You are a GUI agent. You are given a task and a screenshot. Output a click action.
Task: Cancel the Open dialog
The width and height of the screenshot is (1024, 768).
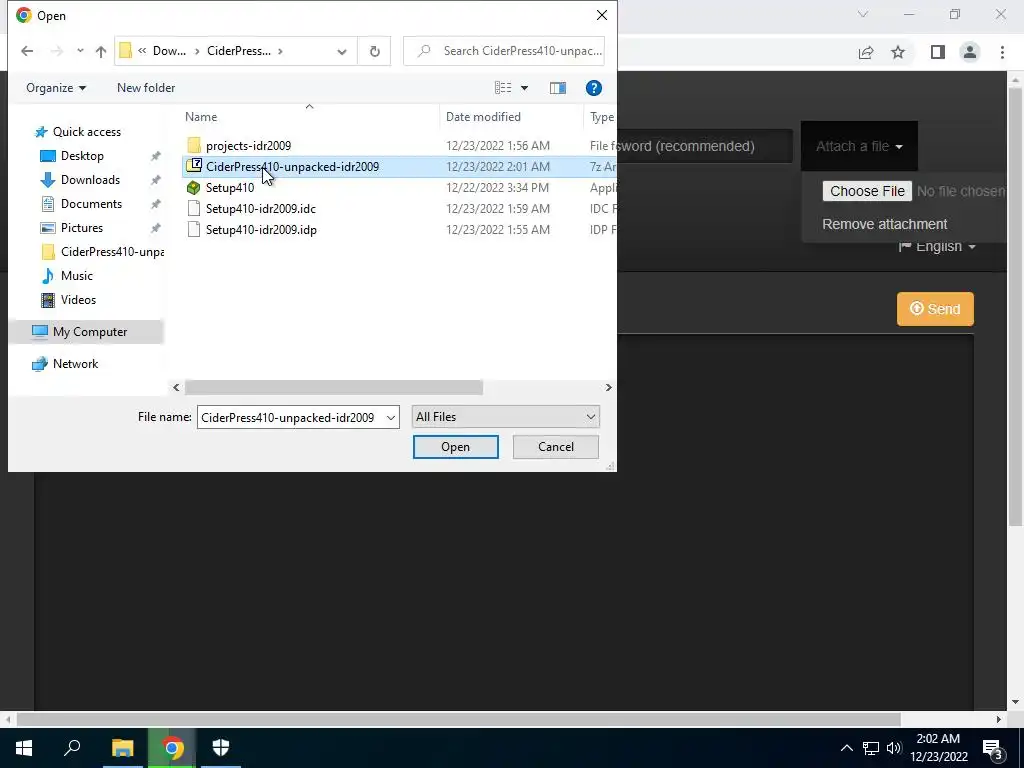coord(556,447)
